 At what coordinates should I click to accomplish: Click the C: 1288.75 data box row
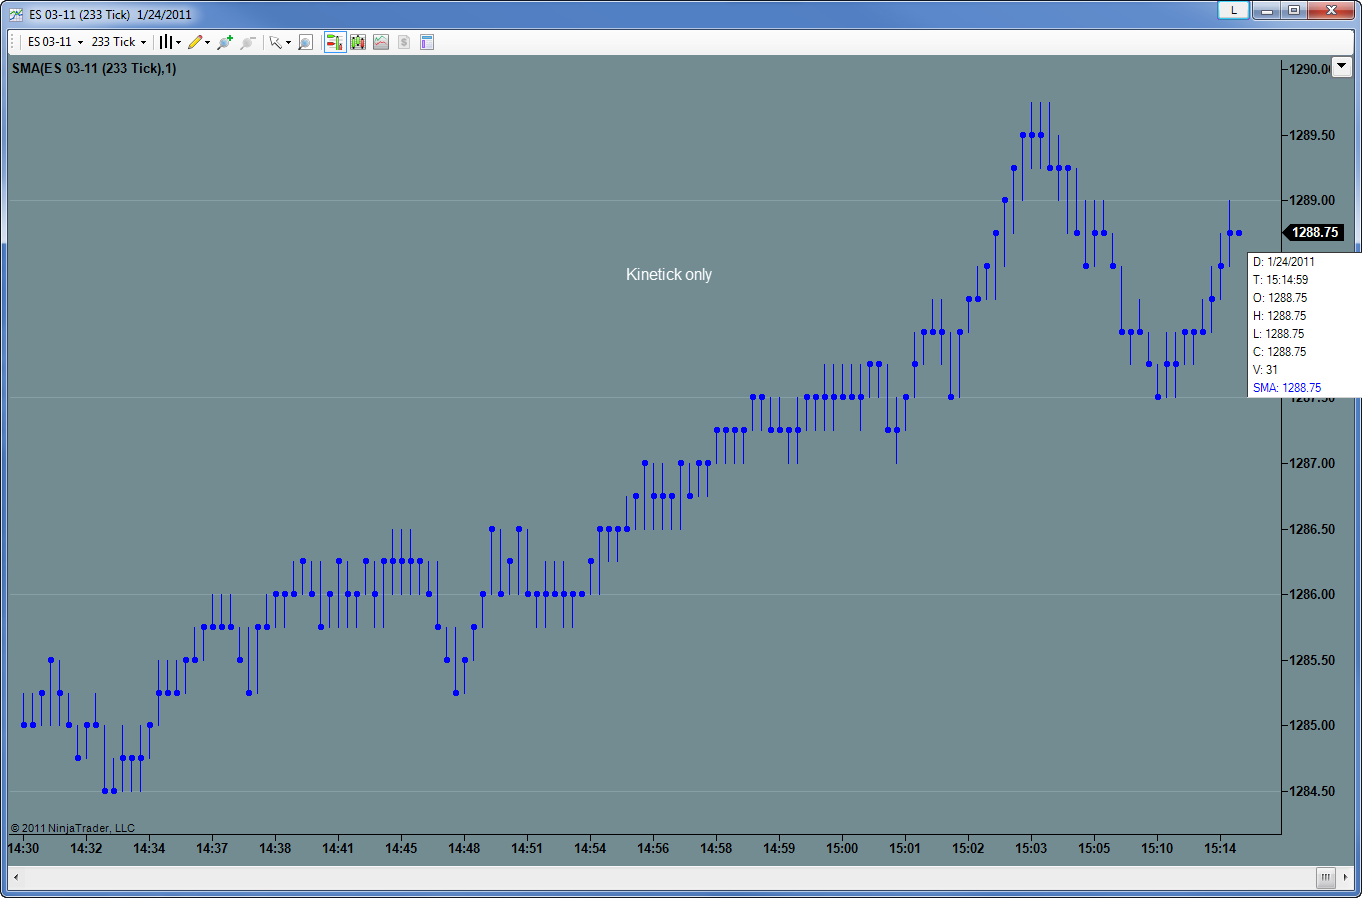[1280, 352]
